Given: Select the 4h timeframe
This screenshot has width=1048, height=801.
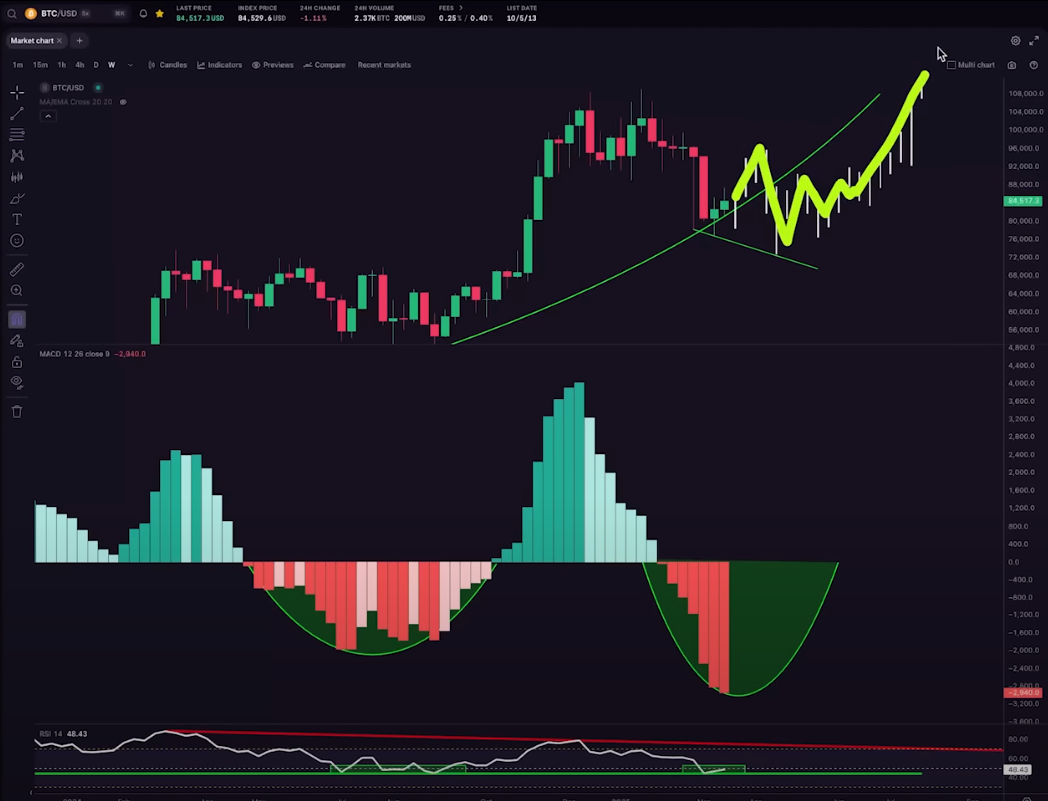Looking at the screenshot, I should pyautogui.click(x=80, y=65).
